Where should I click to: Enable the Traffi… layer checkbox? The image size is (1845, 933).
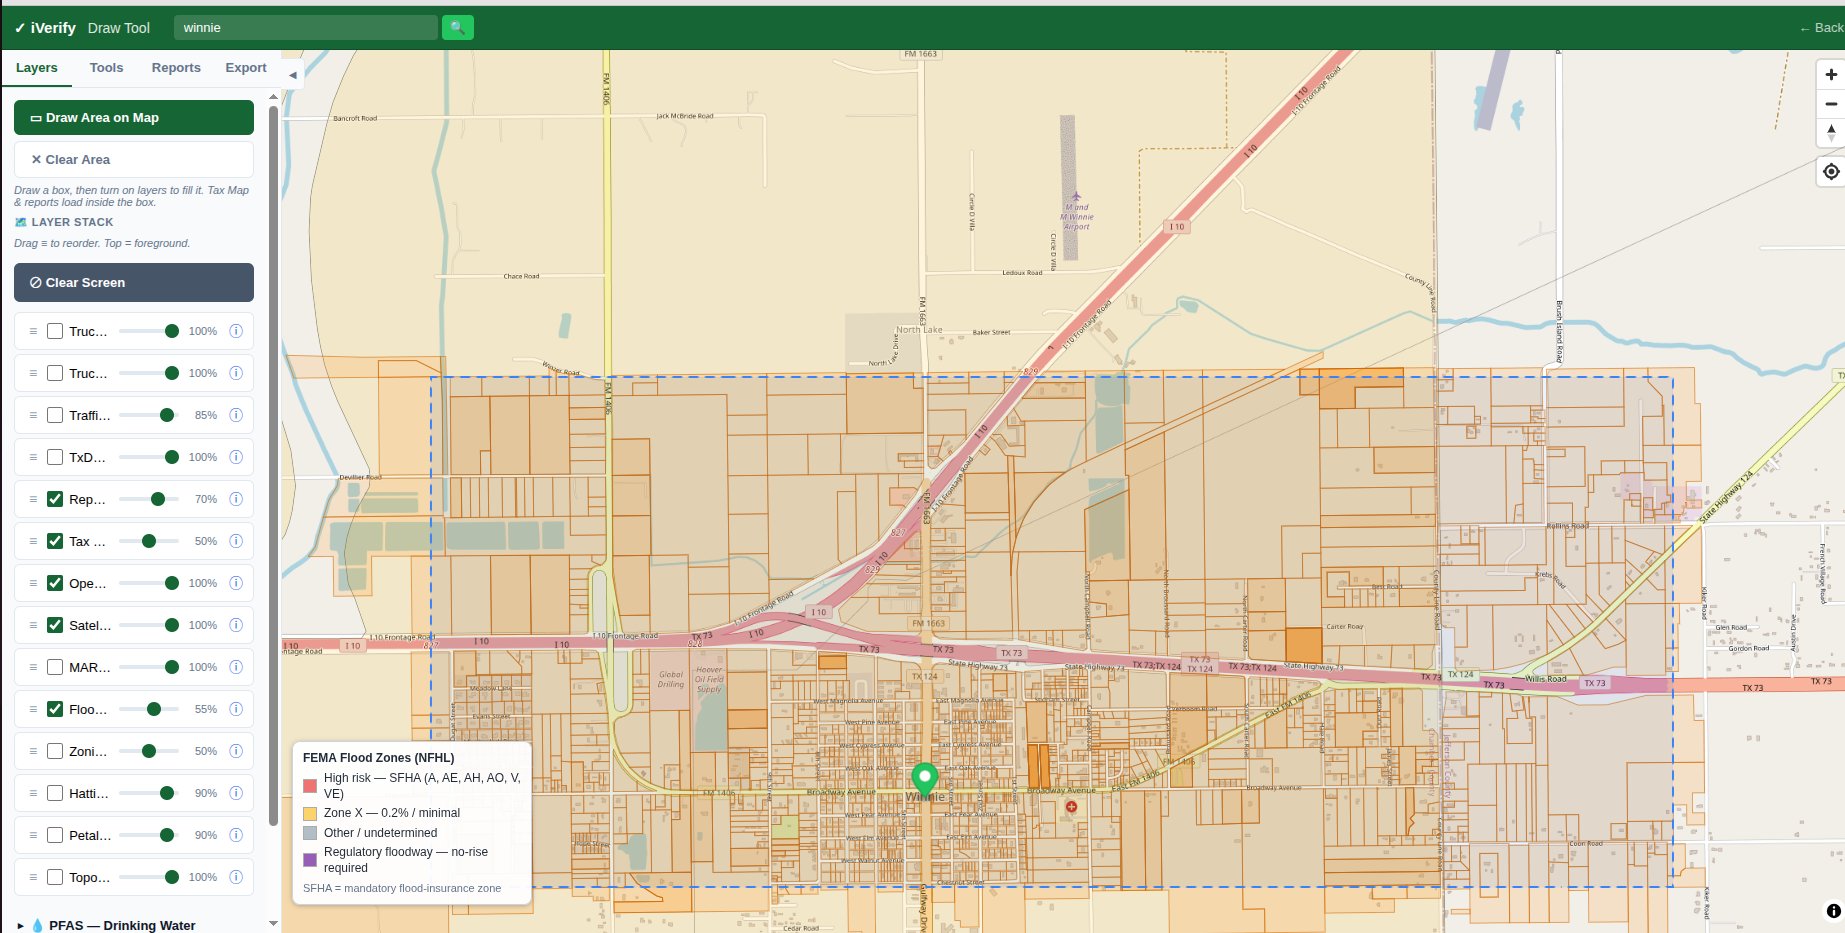pyautogui.click(x=55, y=415)
